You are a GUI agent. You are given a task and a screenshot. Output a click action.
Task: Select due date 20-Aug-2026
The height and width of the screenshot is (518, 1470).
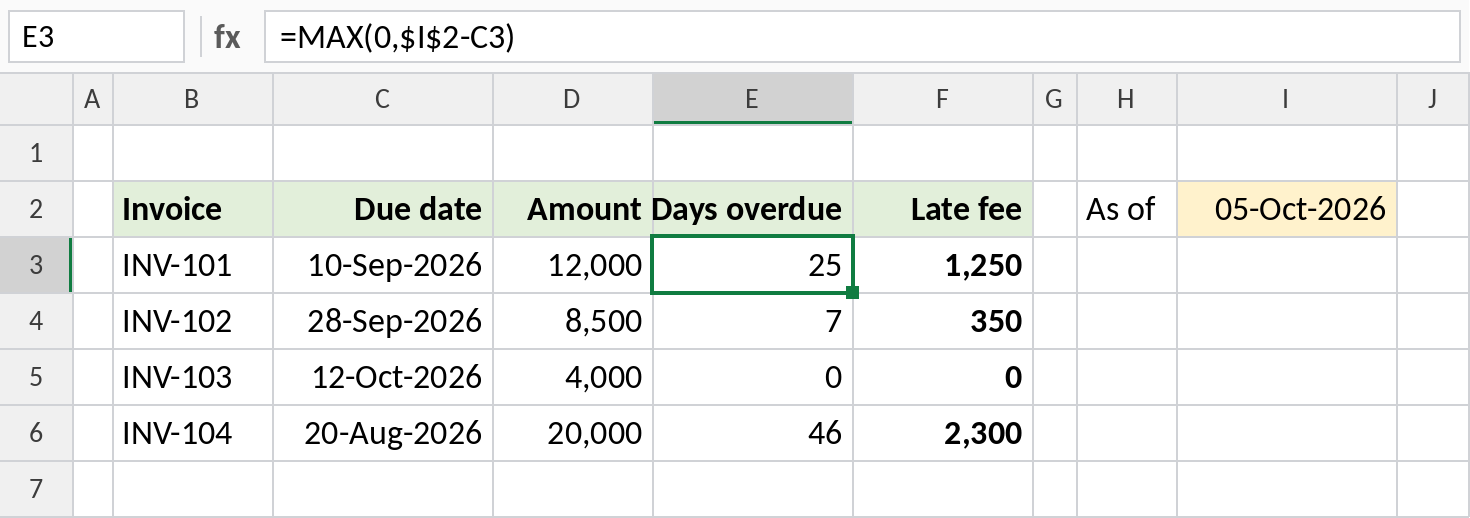click(383, 433)
